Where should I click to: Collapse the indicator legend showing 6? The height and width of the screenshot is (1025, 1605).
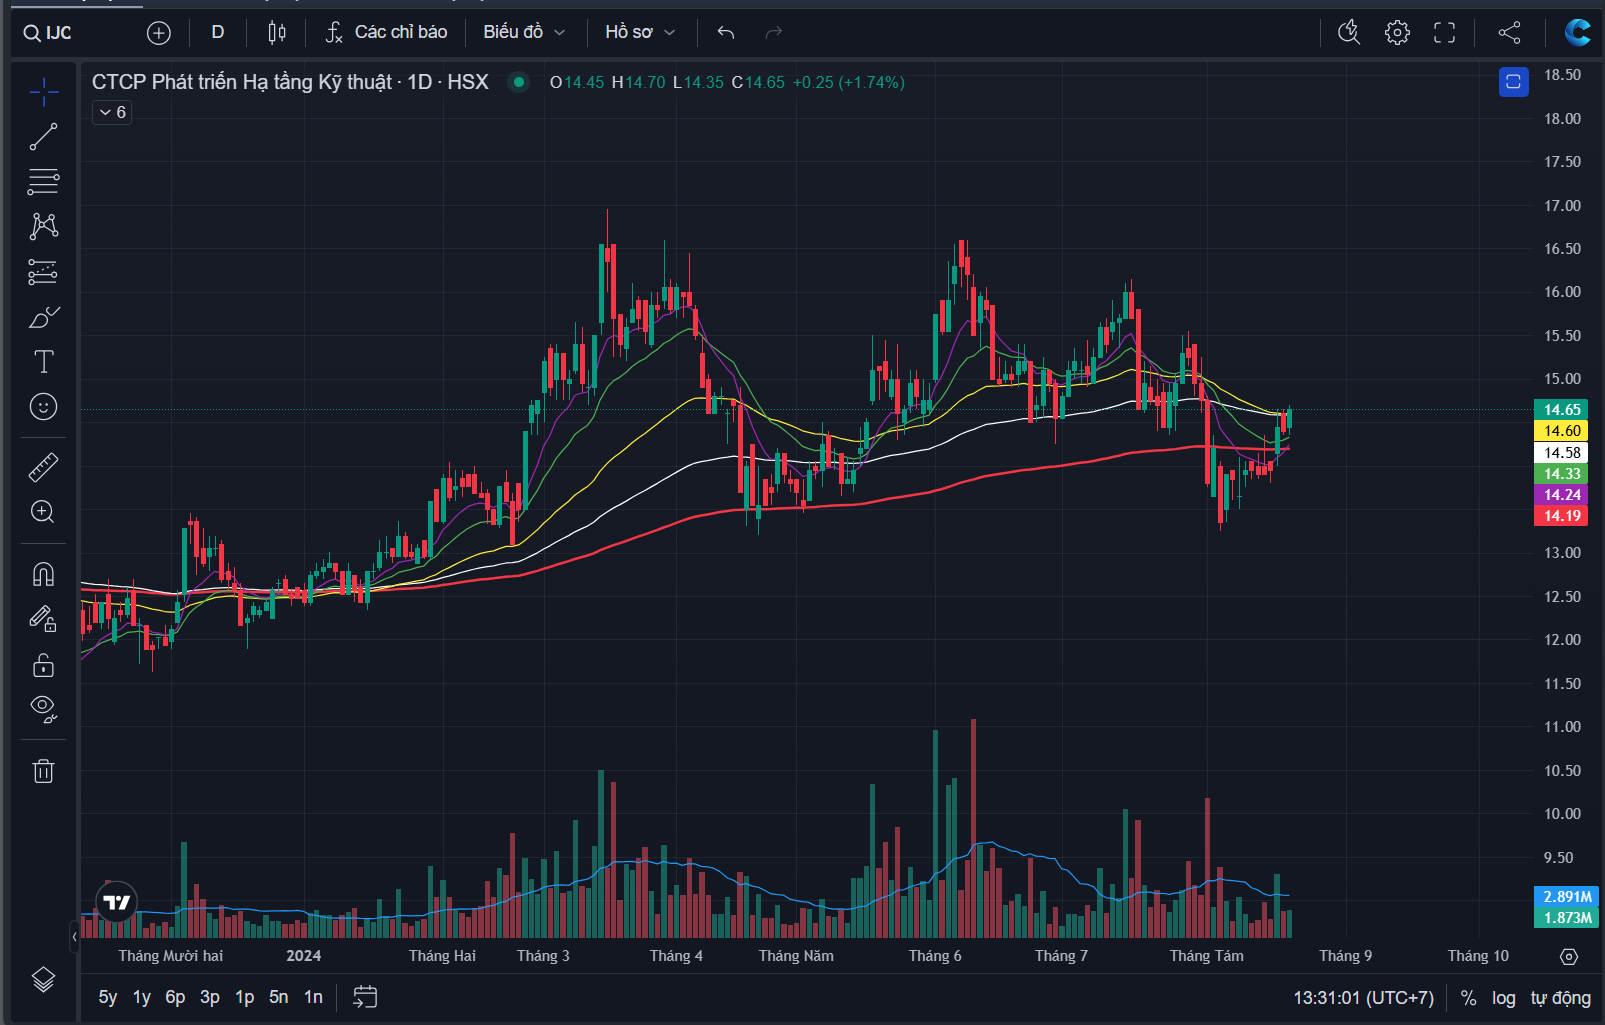(x=112, y=112)
